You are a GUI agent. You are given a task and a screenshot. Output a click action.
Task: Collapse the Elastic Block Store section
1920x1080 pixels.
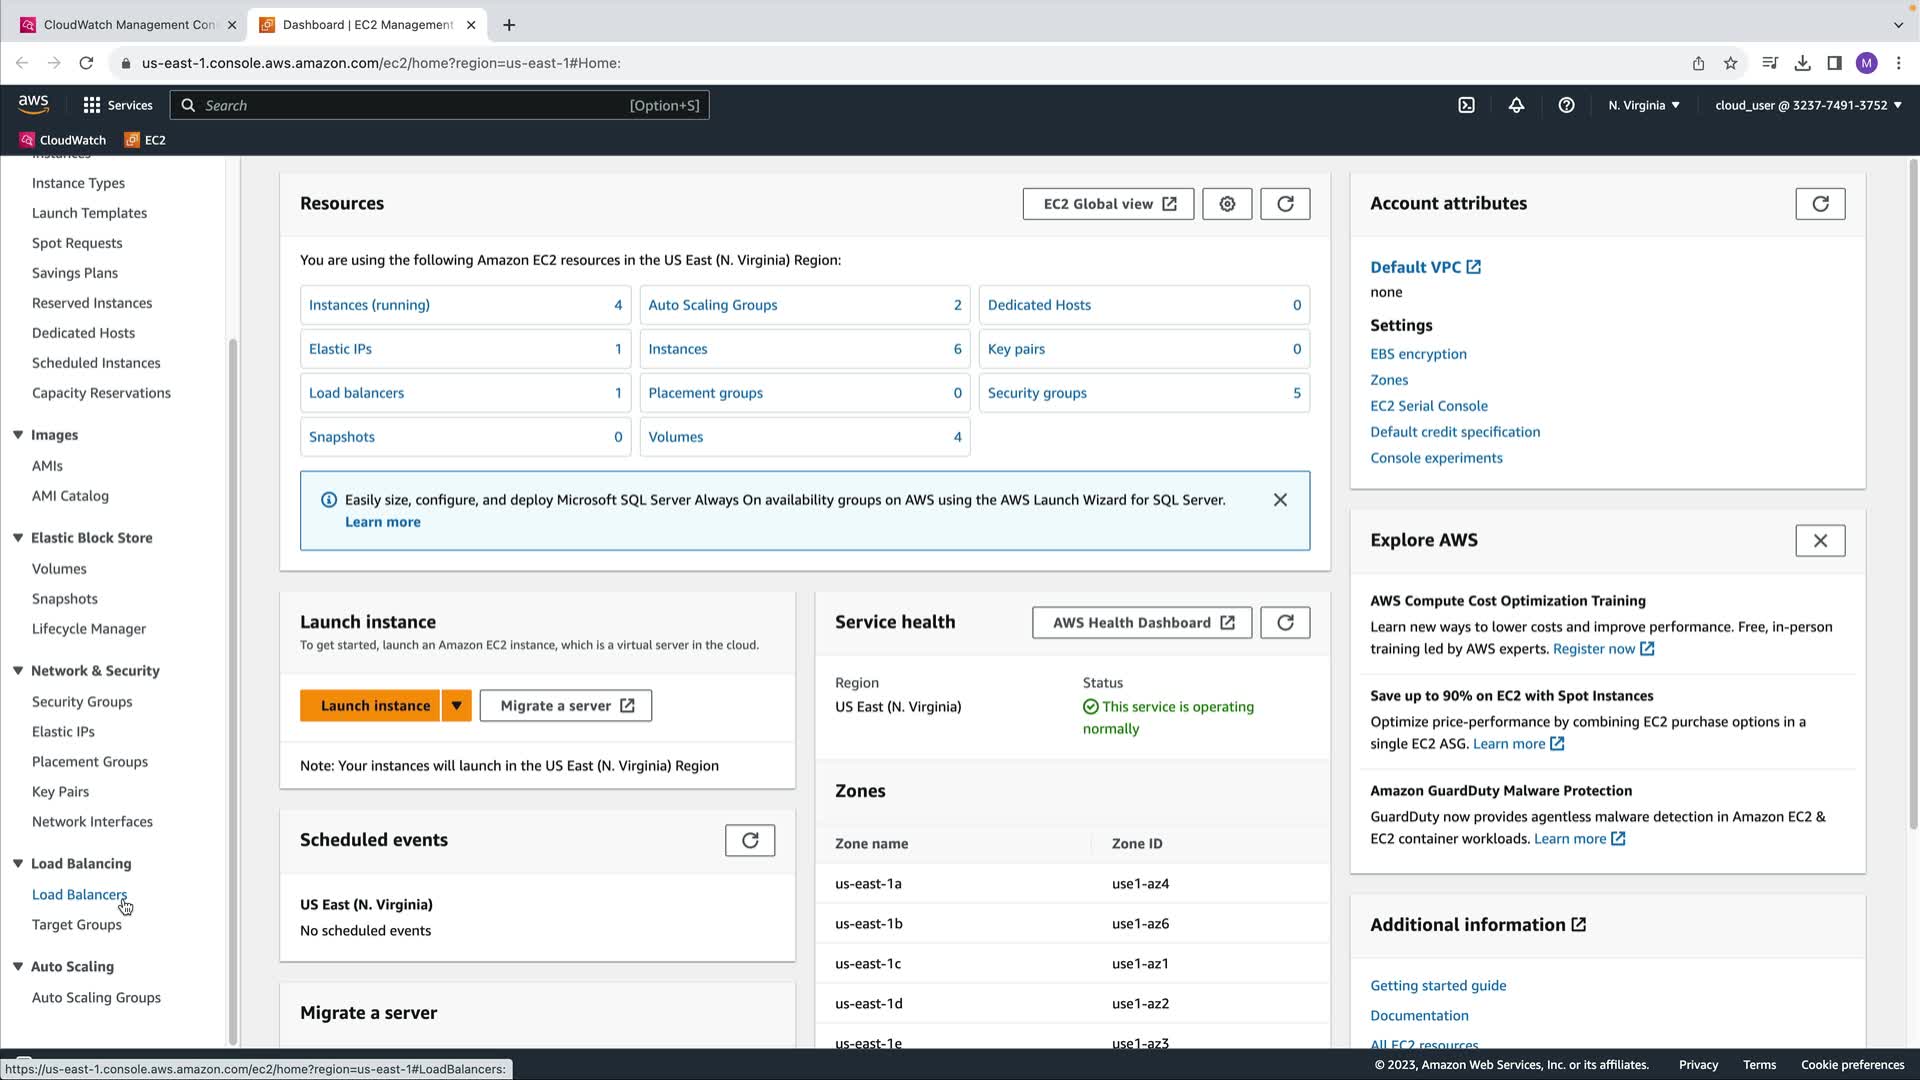tap(18, 538)
